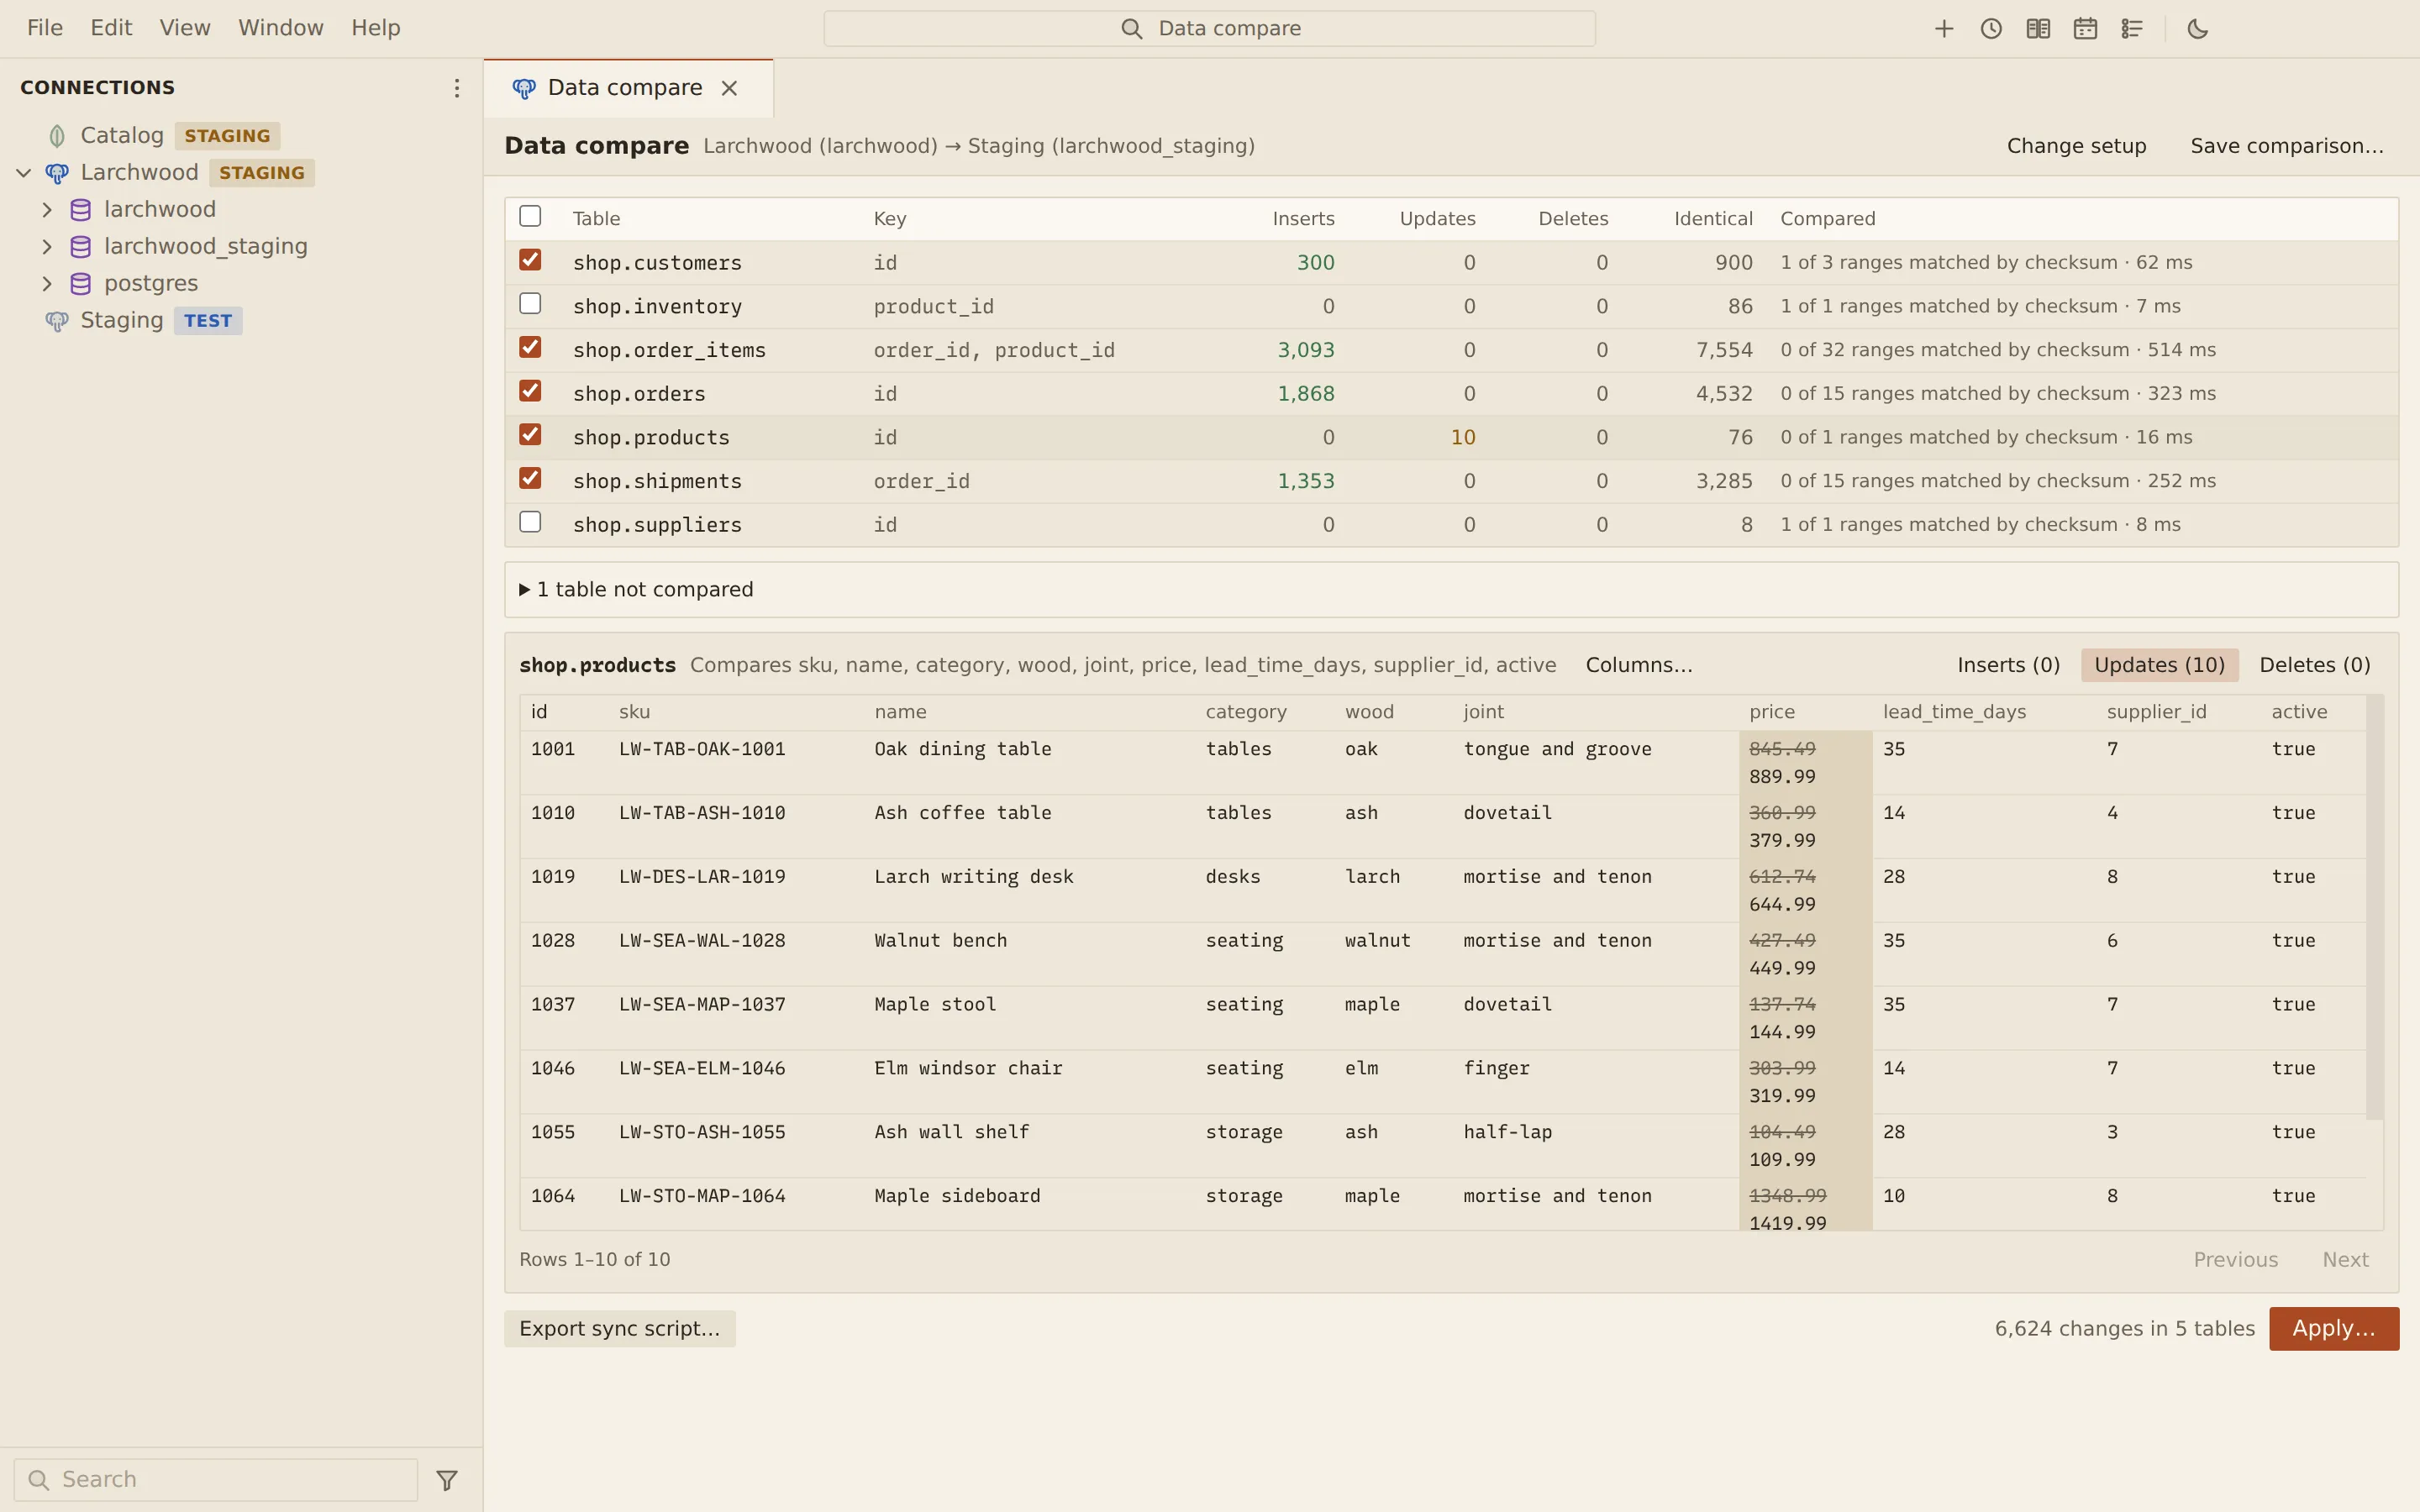This screenshot has width=2420, height=1512.
Task: Focus the sidebar Search field
Action: [216, 1480]
